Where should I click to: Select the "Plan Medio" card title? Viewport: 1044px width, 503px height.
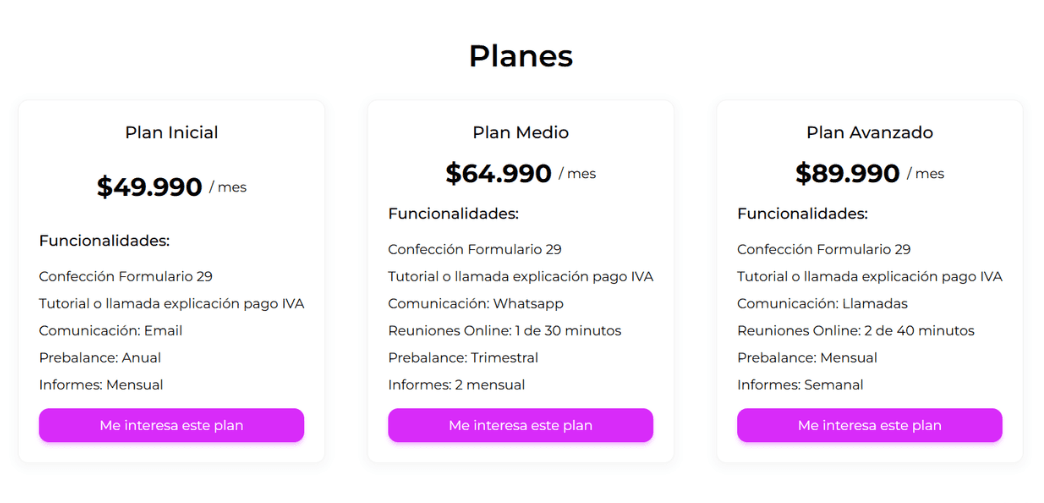click(x=520, y=132)
